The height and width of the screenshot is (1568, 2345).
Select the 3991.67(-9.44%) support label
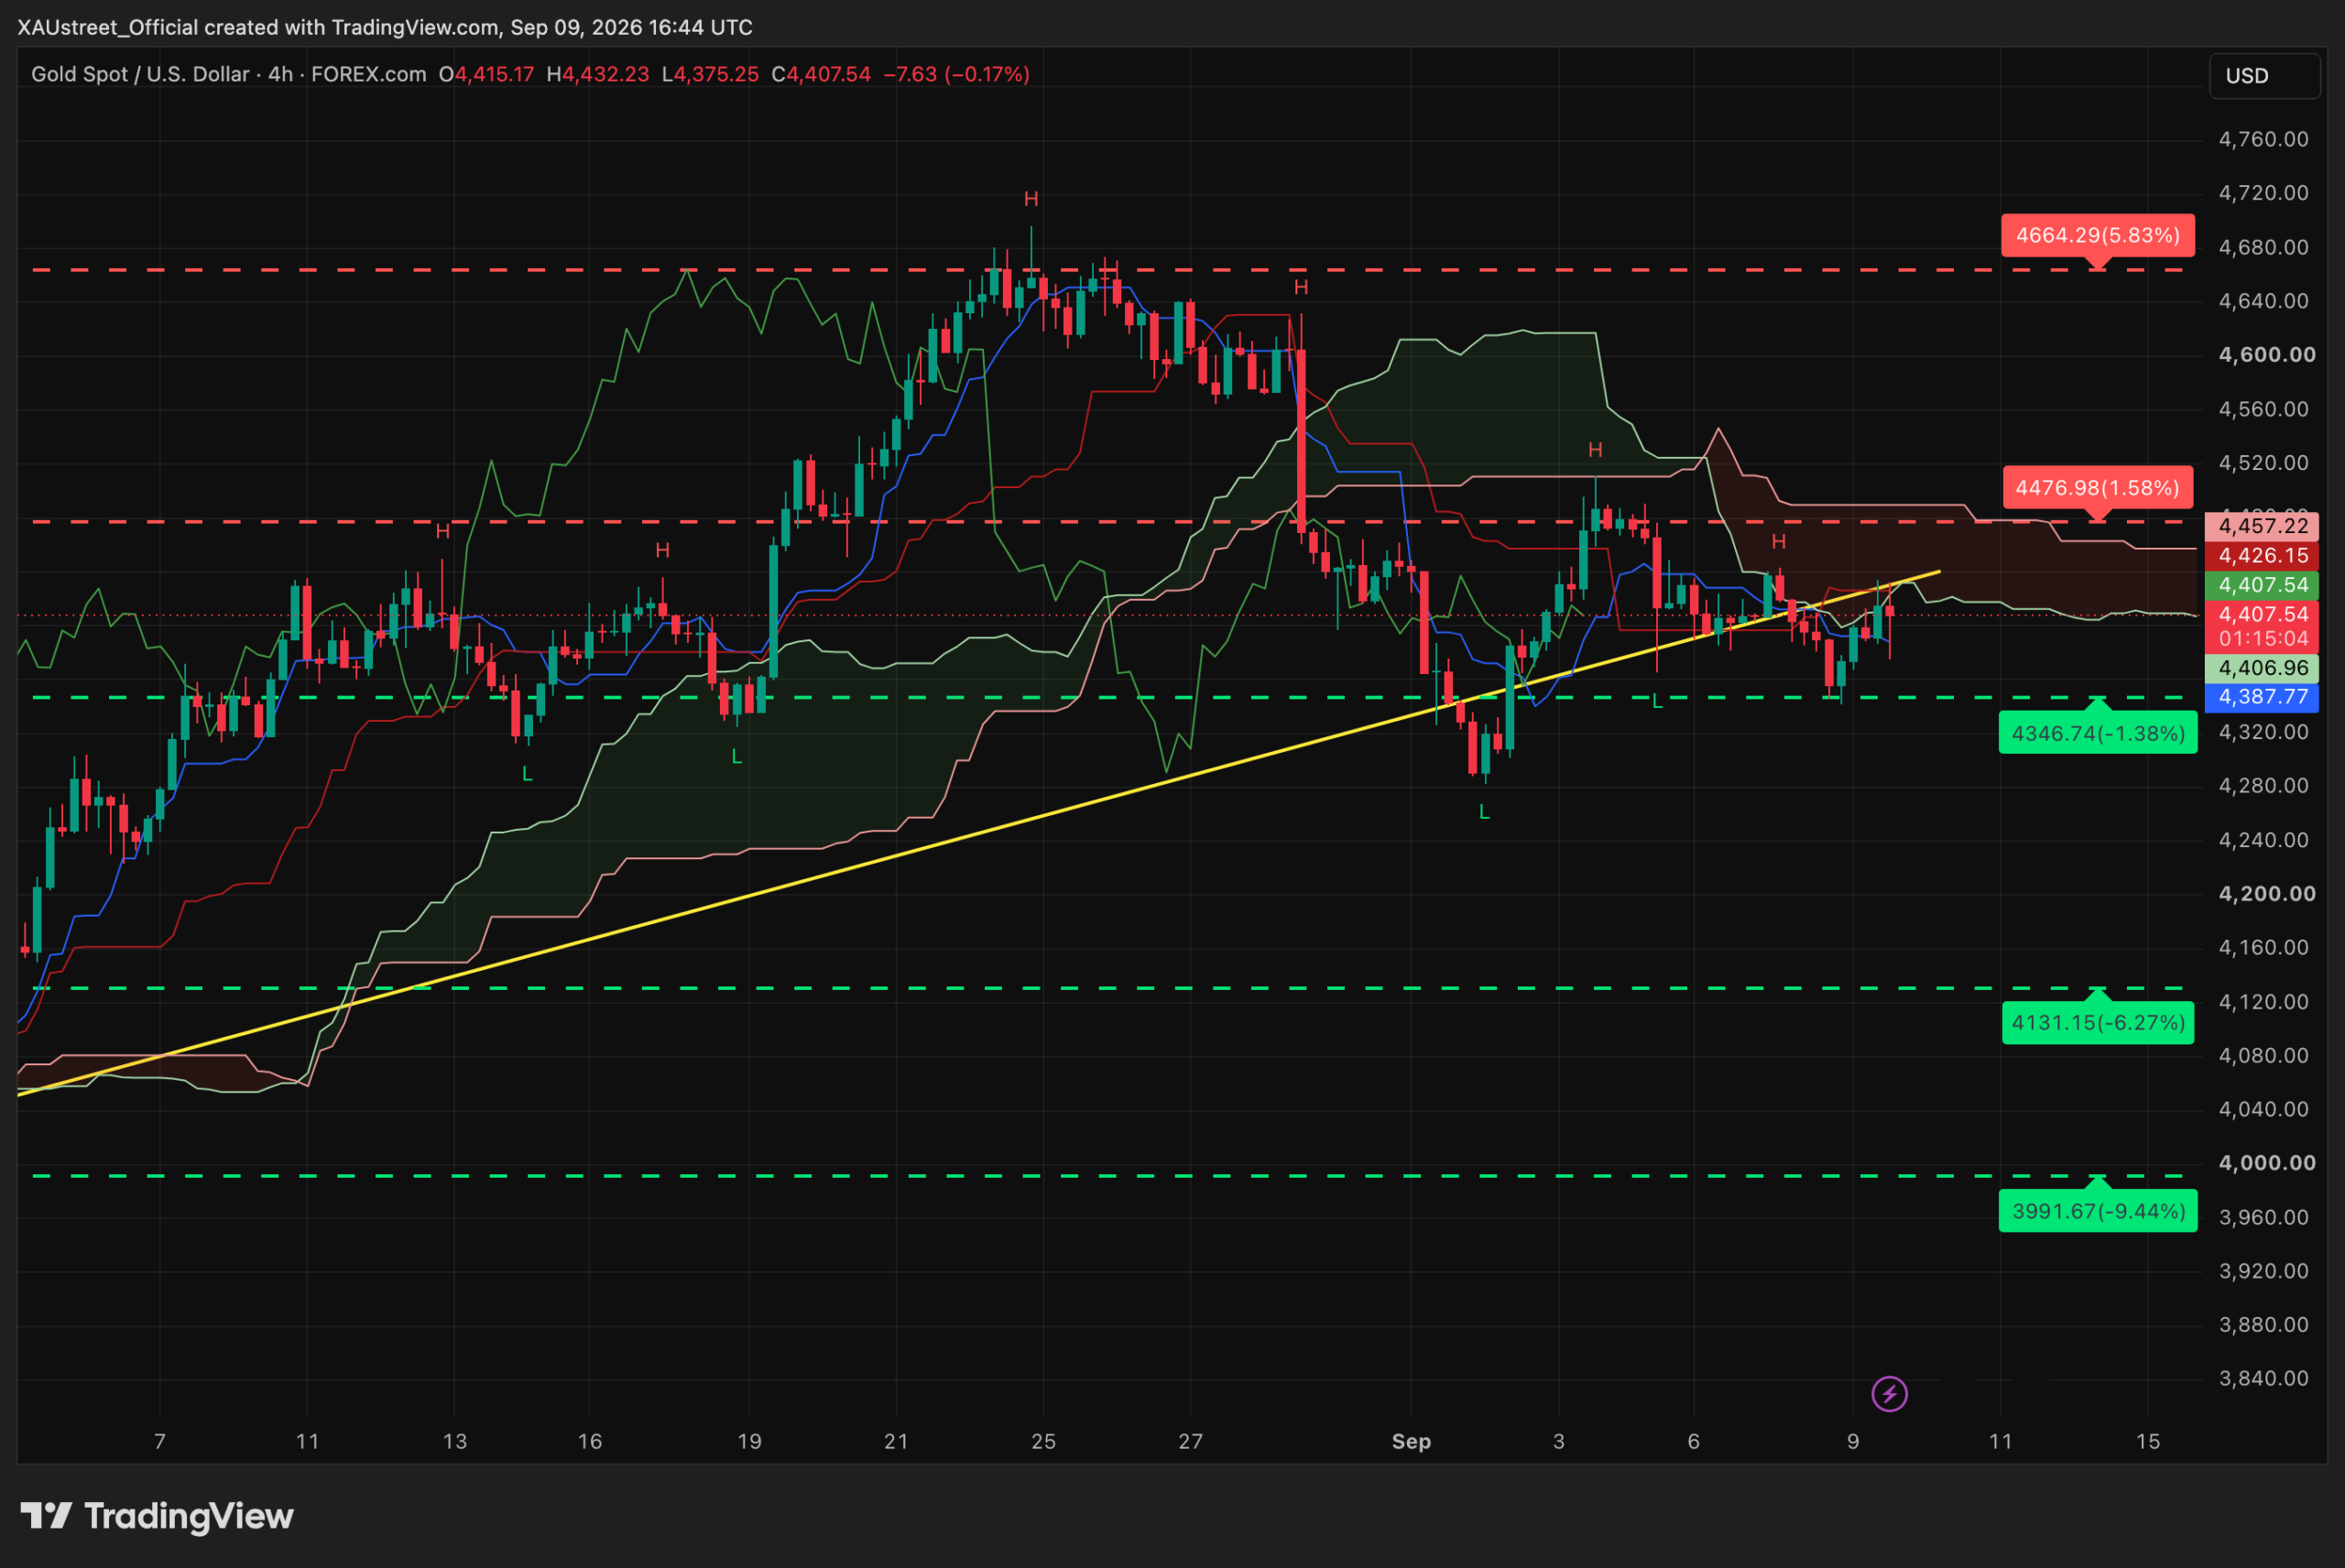tap(2098, 1210)
